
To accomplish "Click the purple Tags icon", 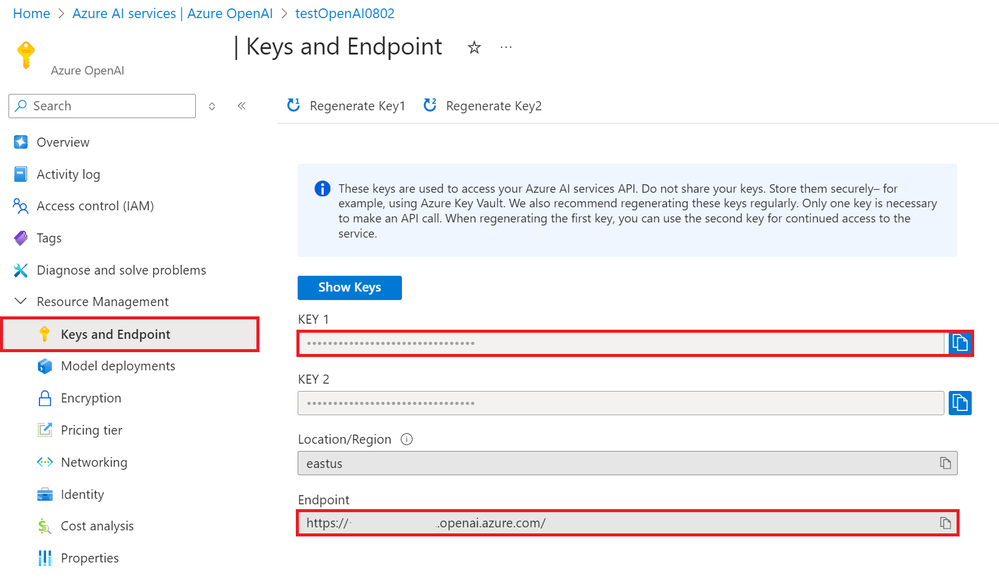I will click(20, 238).
